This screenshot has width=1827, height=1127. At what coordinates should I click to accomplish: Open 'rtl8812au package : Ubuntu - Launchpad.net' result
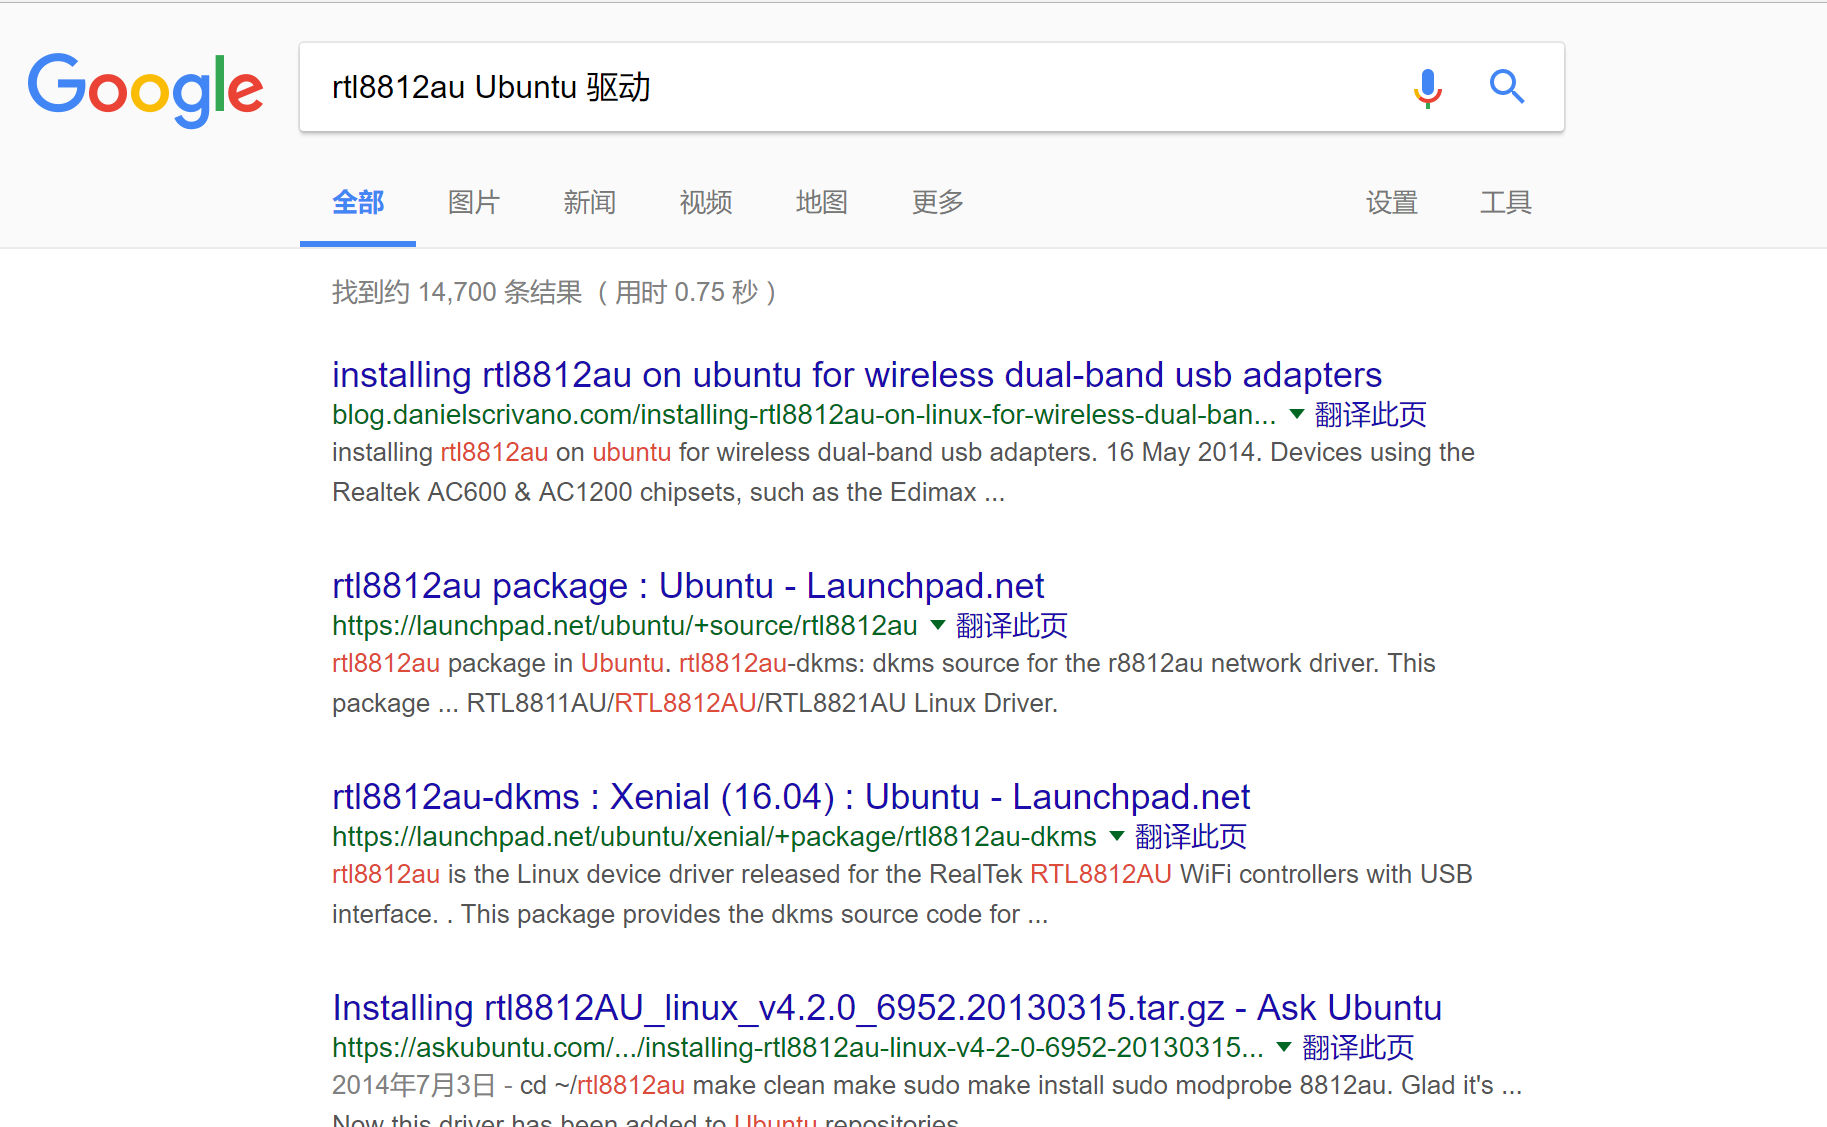coord(688,586)
